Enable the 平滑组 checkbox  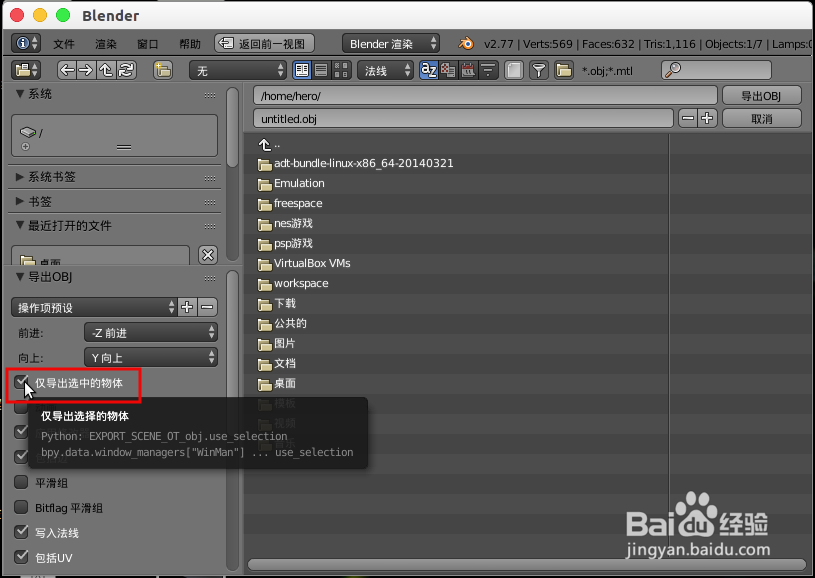21,482
